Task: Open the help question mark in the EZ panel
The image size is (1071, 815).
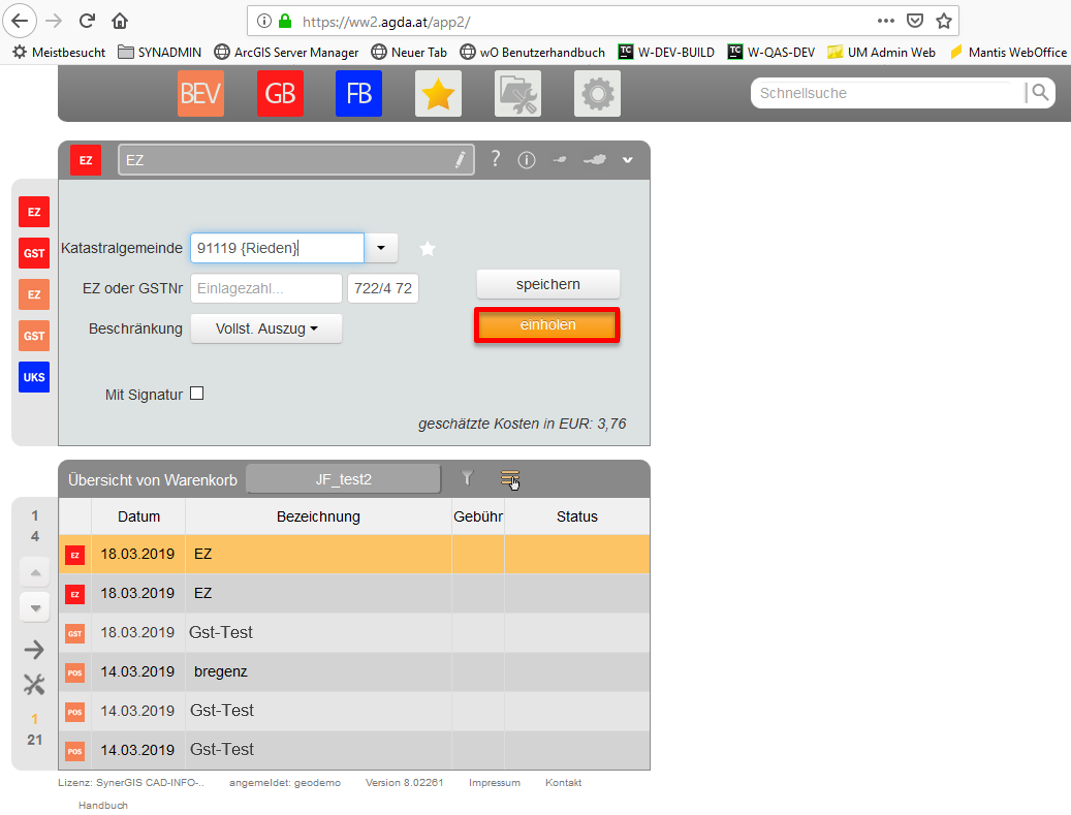Action: pos(495,159)
